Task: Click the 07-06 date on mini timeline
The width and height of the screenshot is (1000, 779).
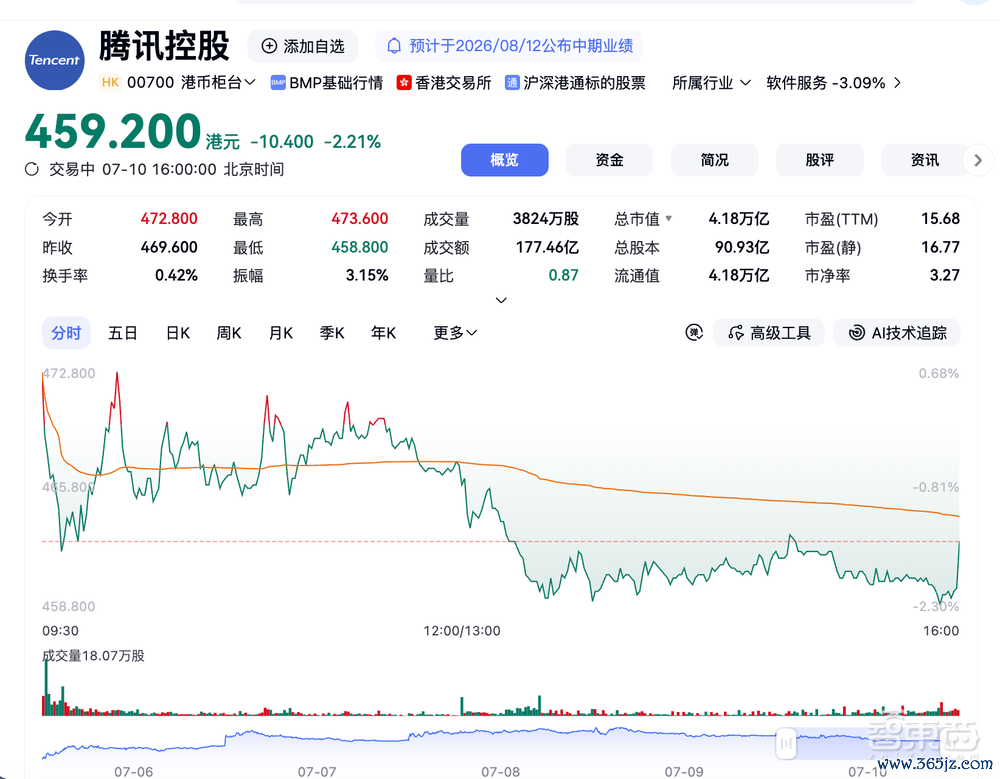Action: (133, 771)
